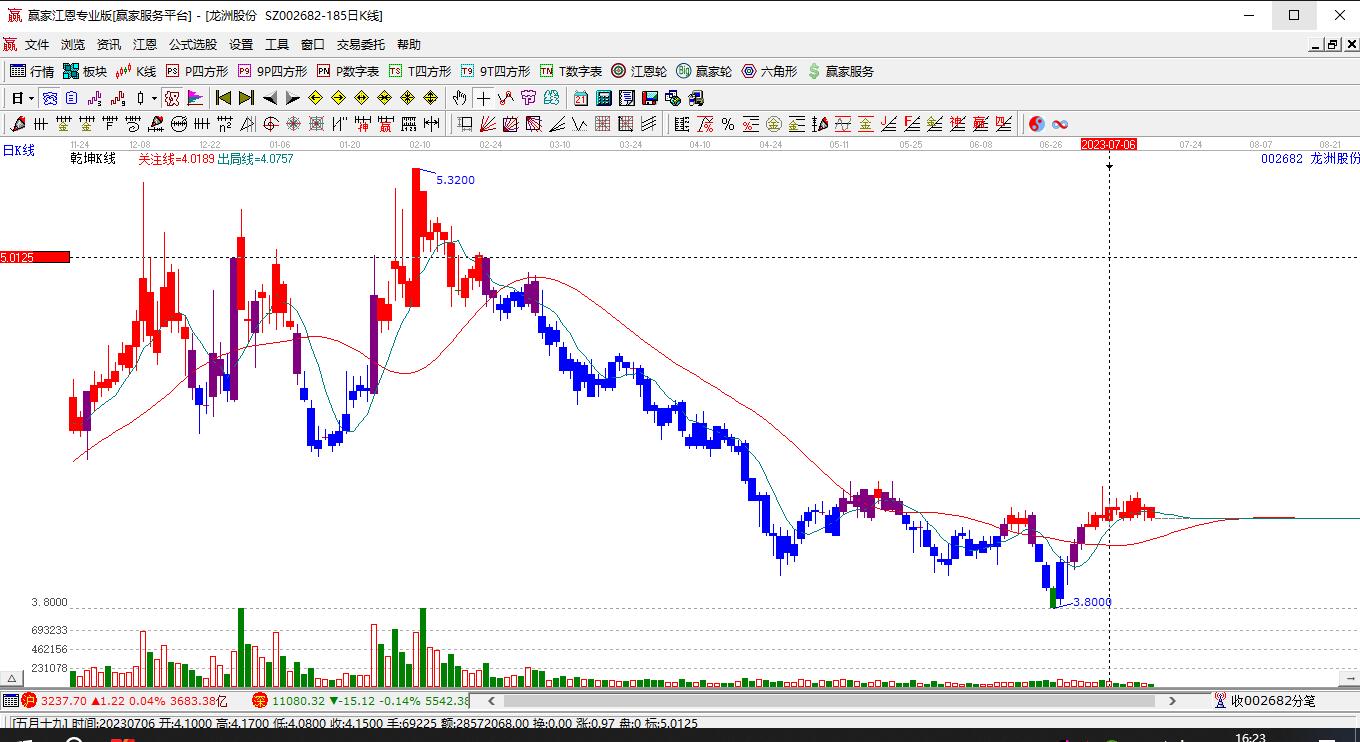The image size is (1360, 742).
Task: Click the Shenzhen index 11080.32 status
Action: pos(360,701)
